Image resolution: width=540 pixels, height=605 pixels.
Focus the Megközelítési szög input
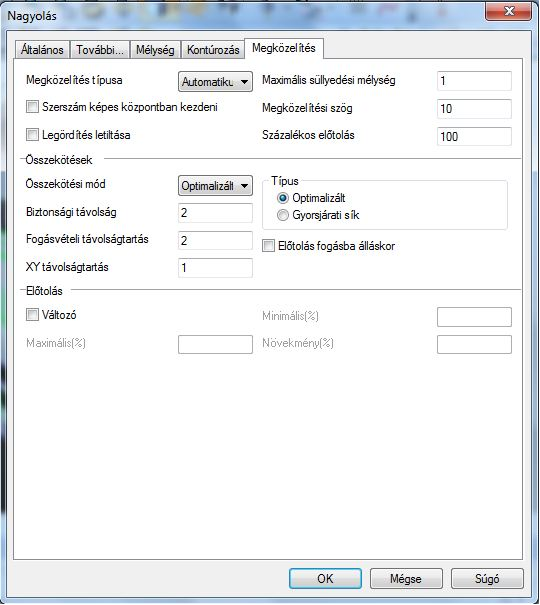tap(474, 108)
